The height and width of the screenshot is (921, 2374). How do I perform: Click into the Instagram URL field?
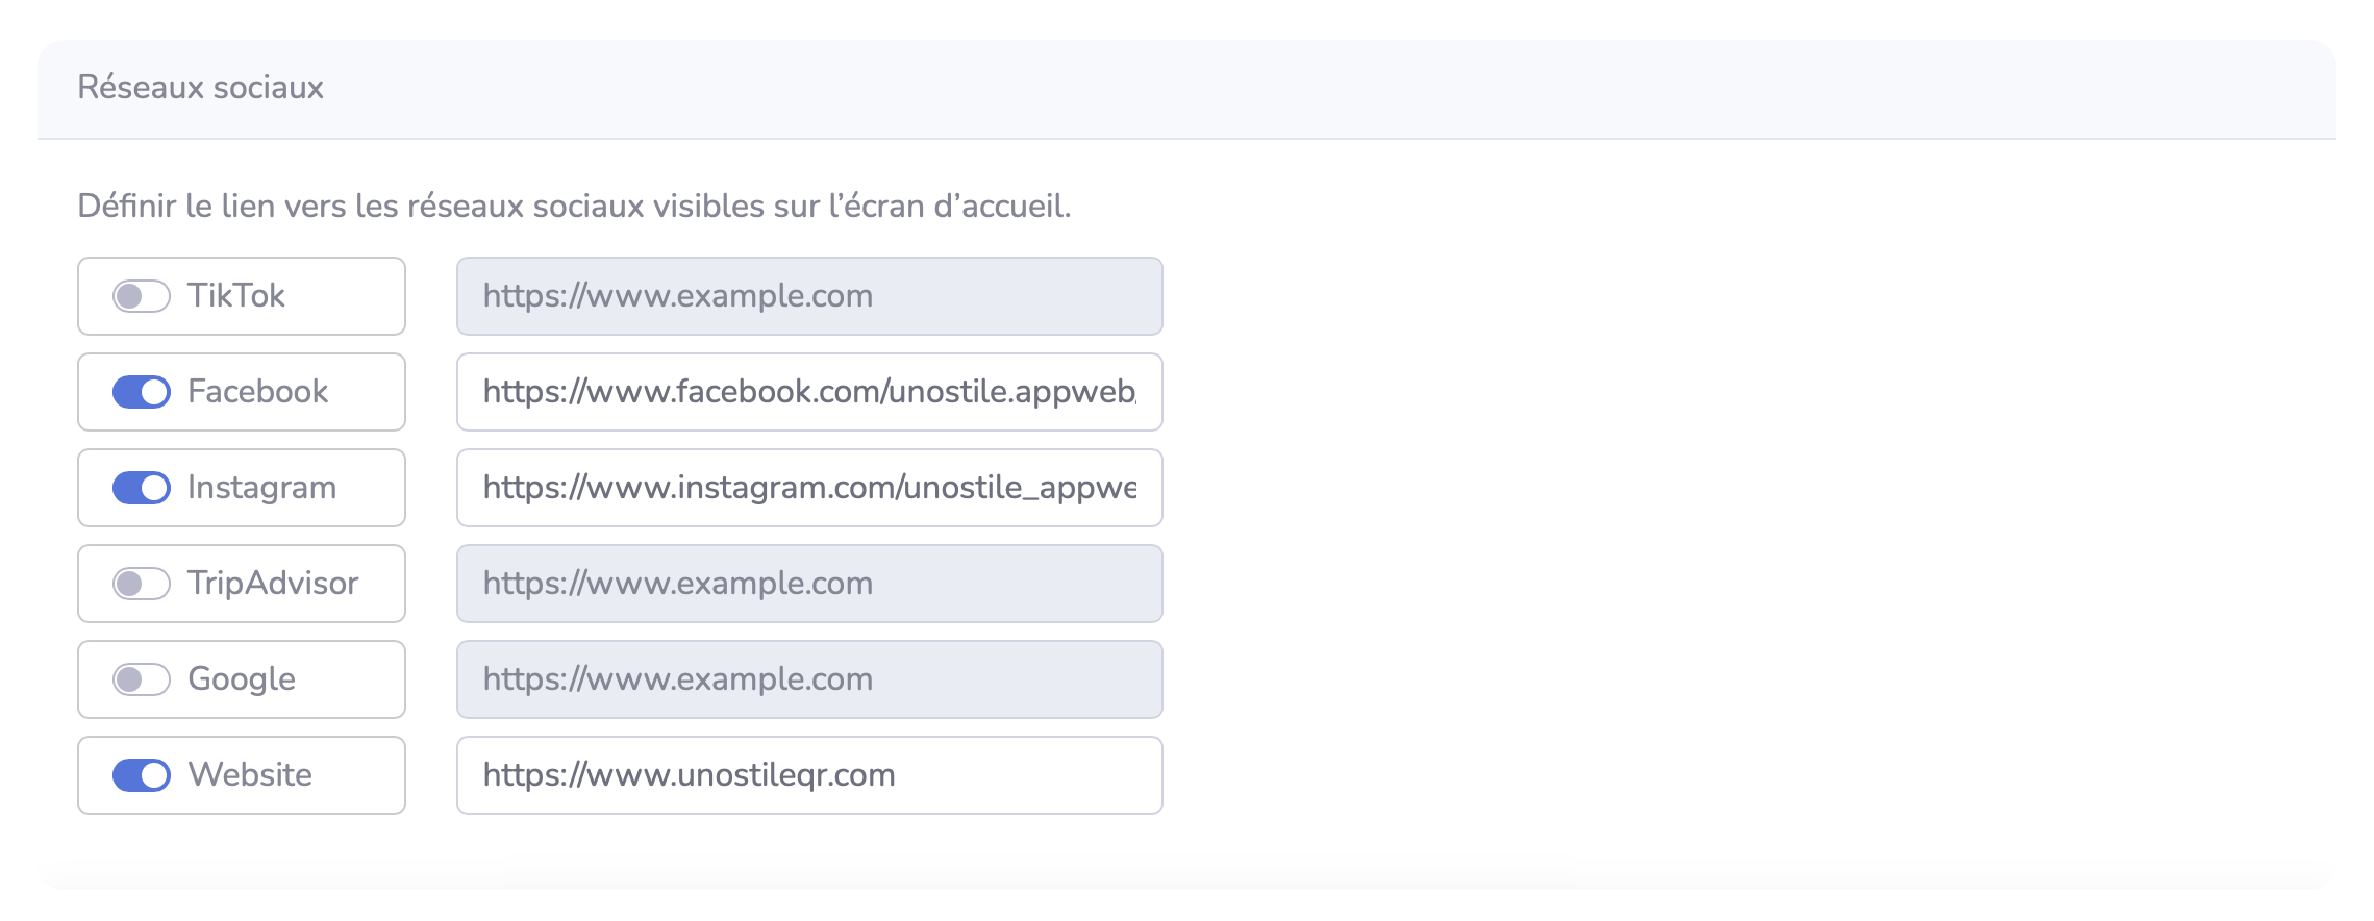point(809,488)
